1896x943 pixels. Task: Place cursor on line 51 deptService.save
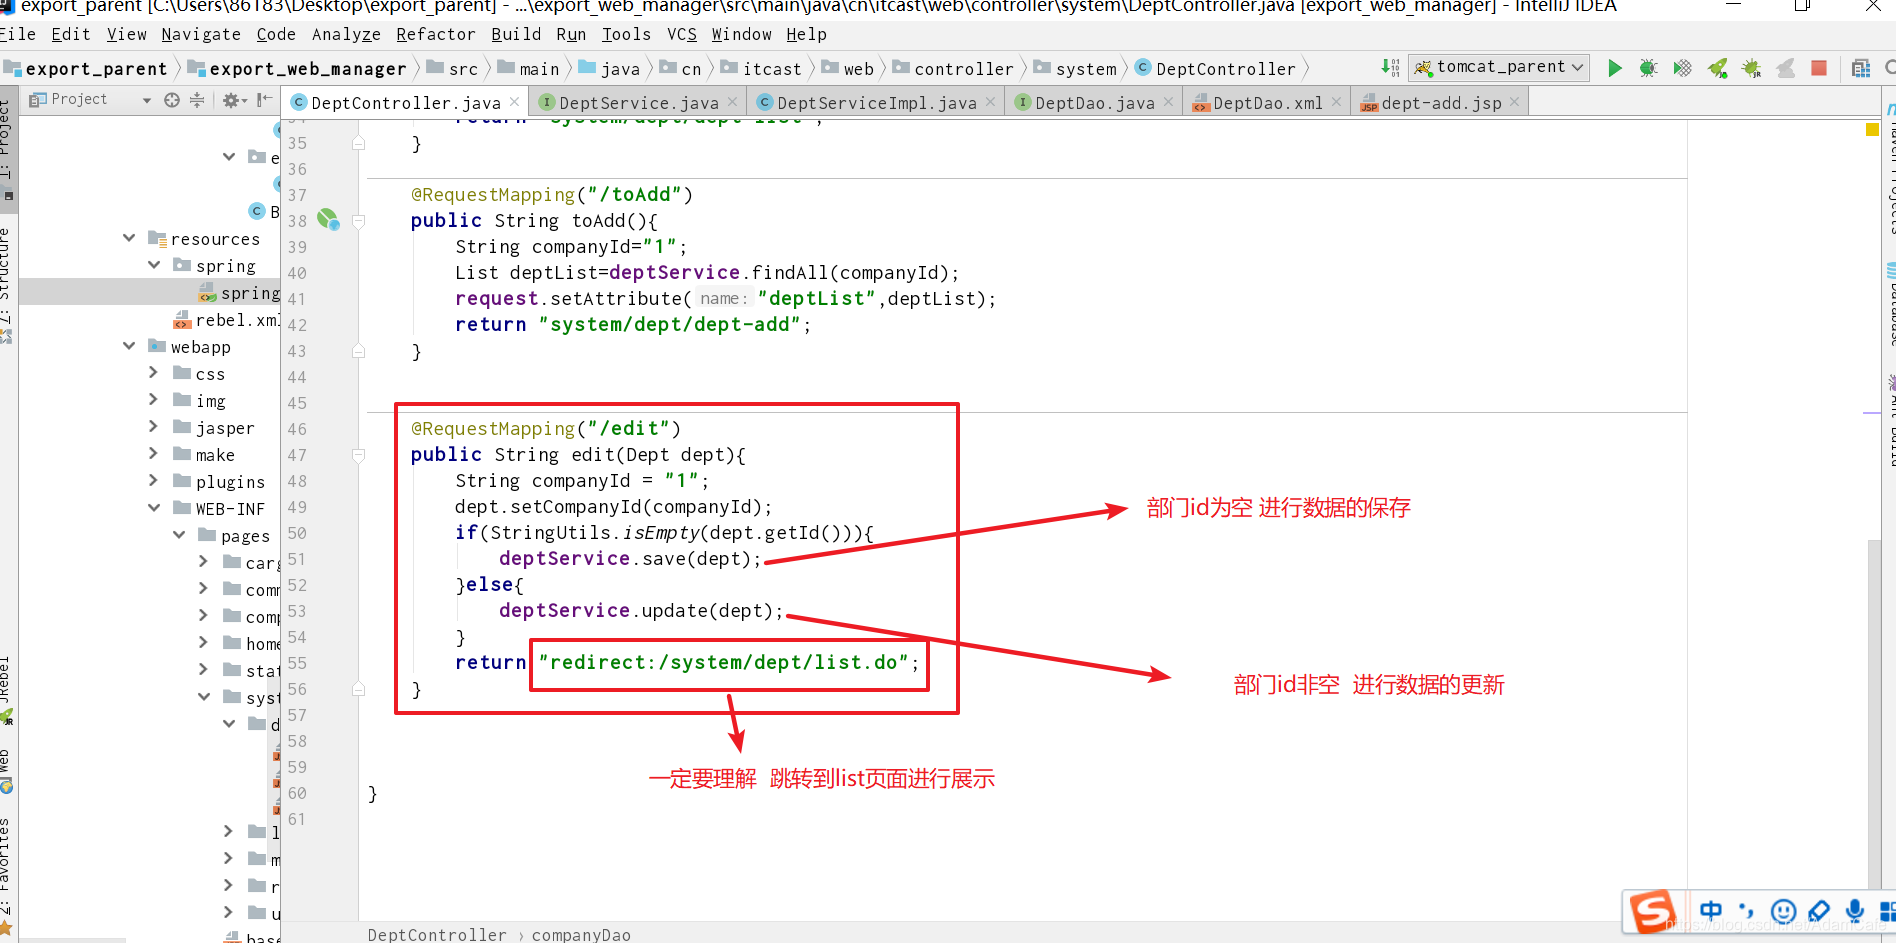click(x=630, y=558)
